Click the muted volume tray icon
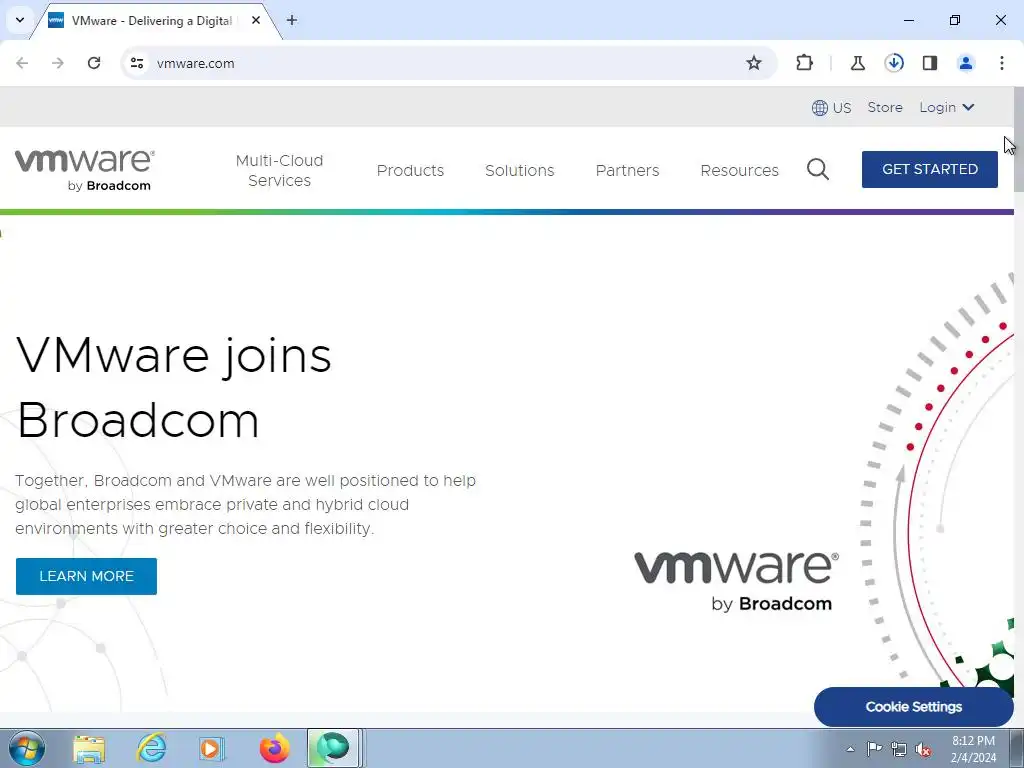The image size is (1024, 768). click(x=923, y=749)
